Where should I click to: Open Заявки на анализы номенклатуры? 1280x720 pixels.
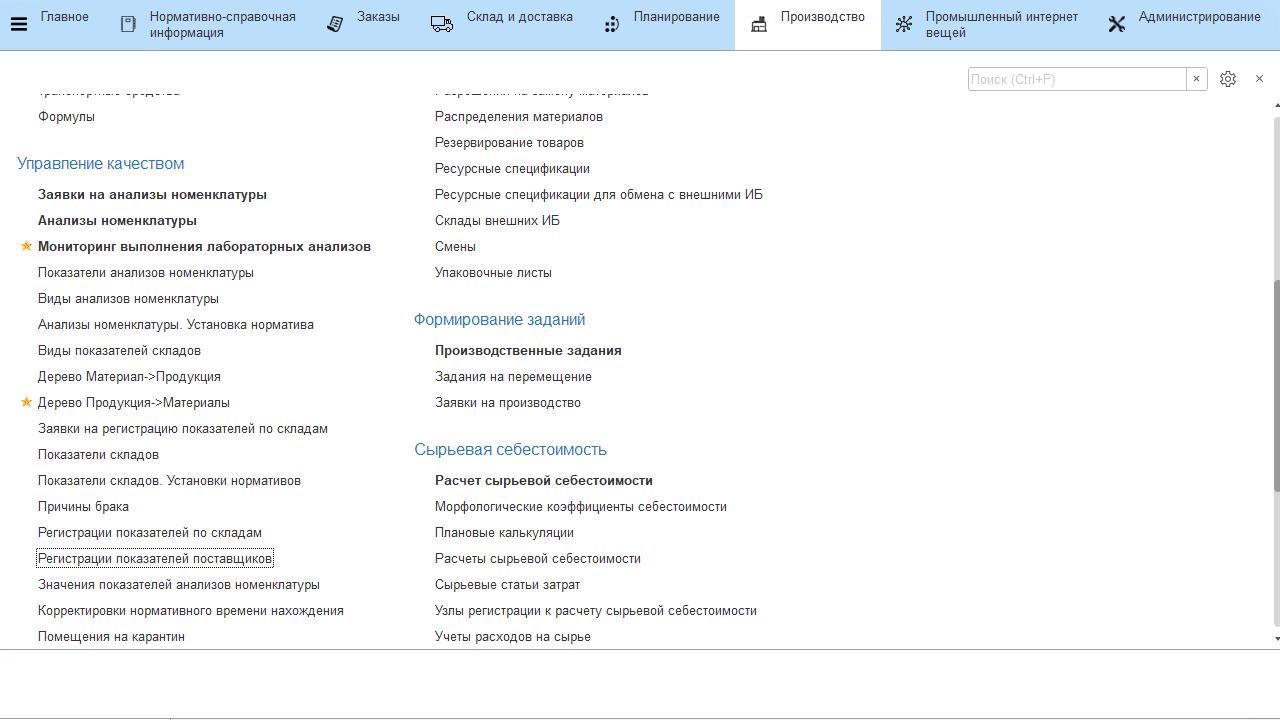point(152,195)
